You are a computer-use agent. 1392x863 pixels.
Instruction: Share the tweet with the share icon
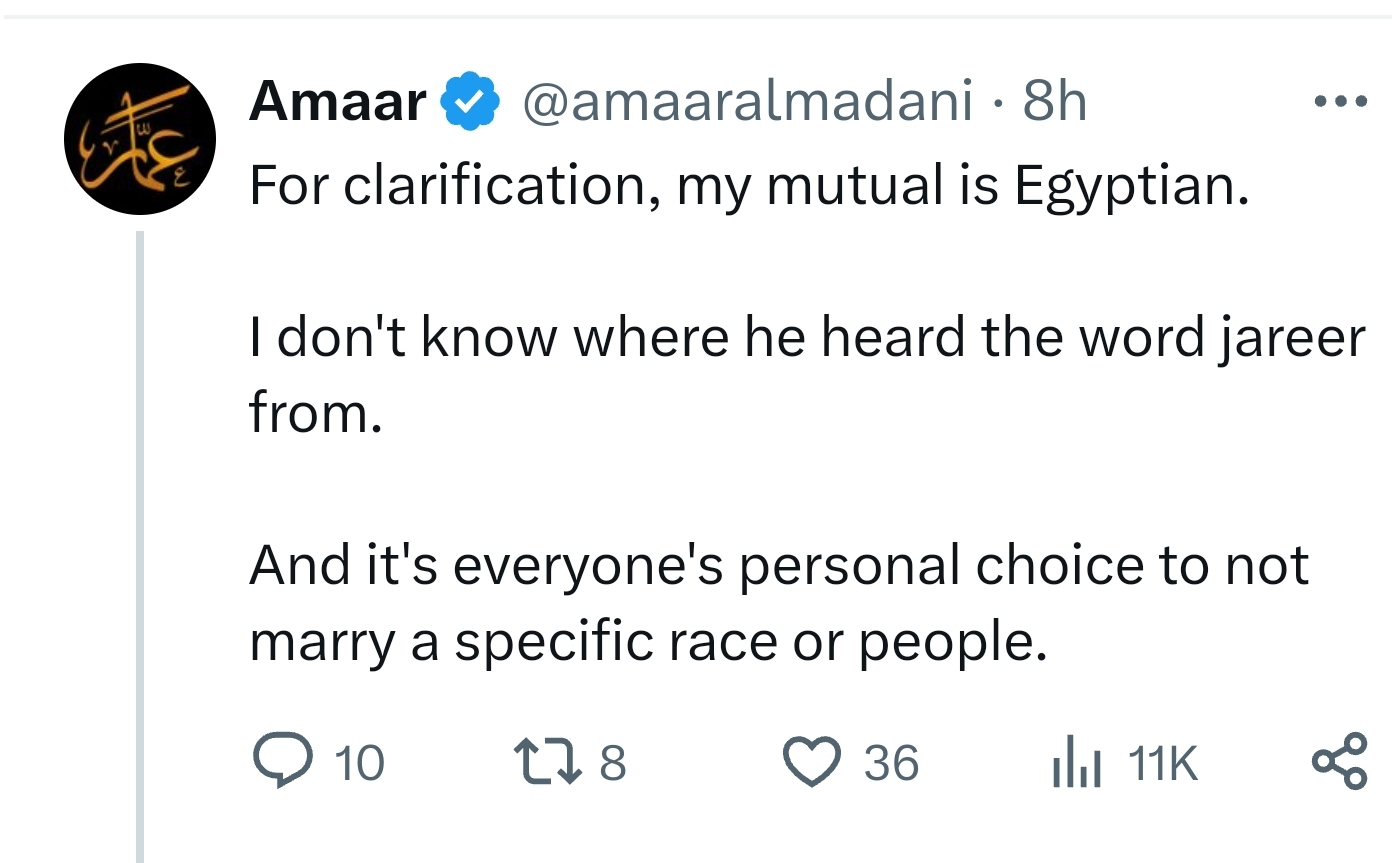tap(1339, 760)
